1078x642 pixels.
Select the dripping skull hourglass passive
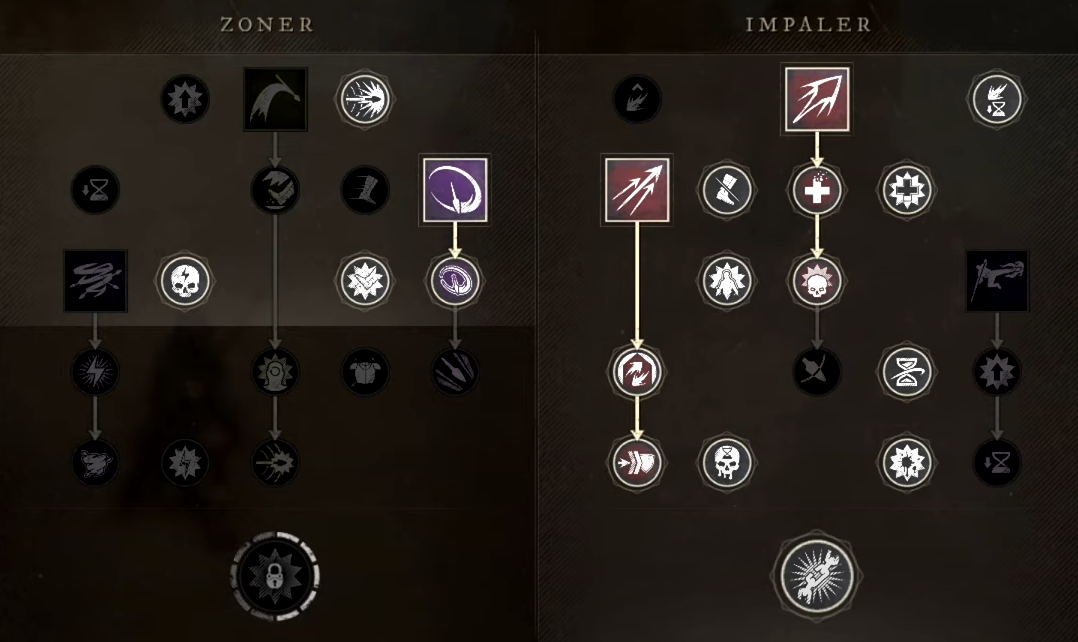point(727,462)
